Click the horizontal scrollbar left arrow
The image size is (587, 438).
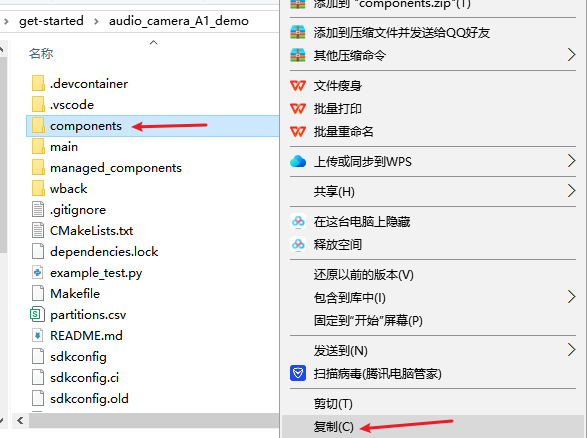click(x=20, y=420)
